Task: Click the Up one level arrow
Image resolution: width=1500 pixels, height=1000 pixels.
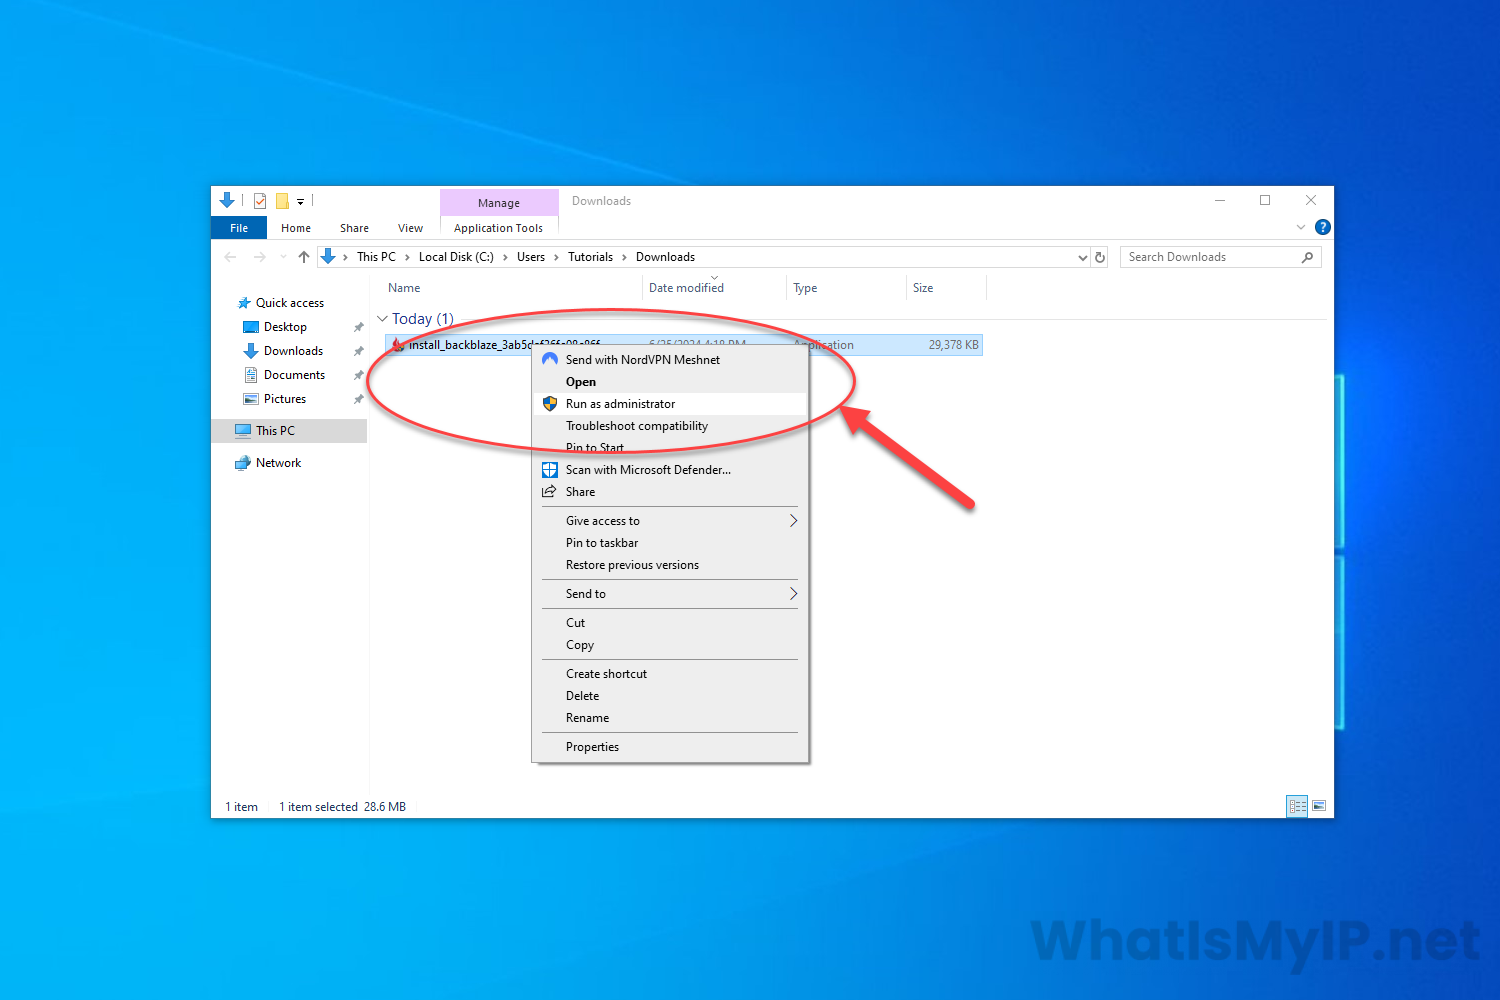Action: (304, 257)
